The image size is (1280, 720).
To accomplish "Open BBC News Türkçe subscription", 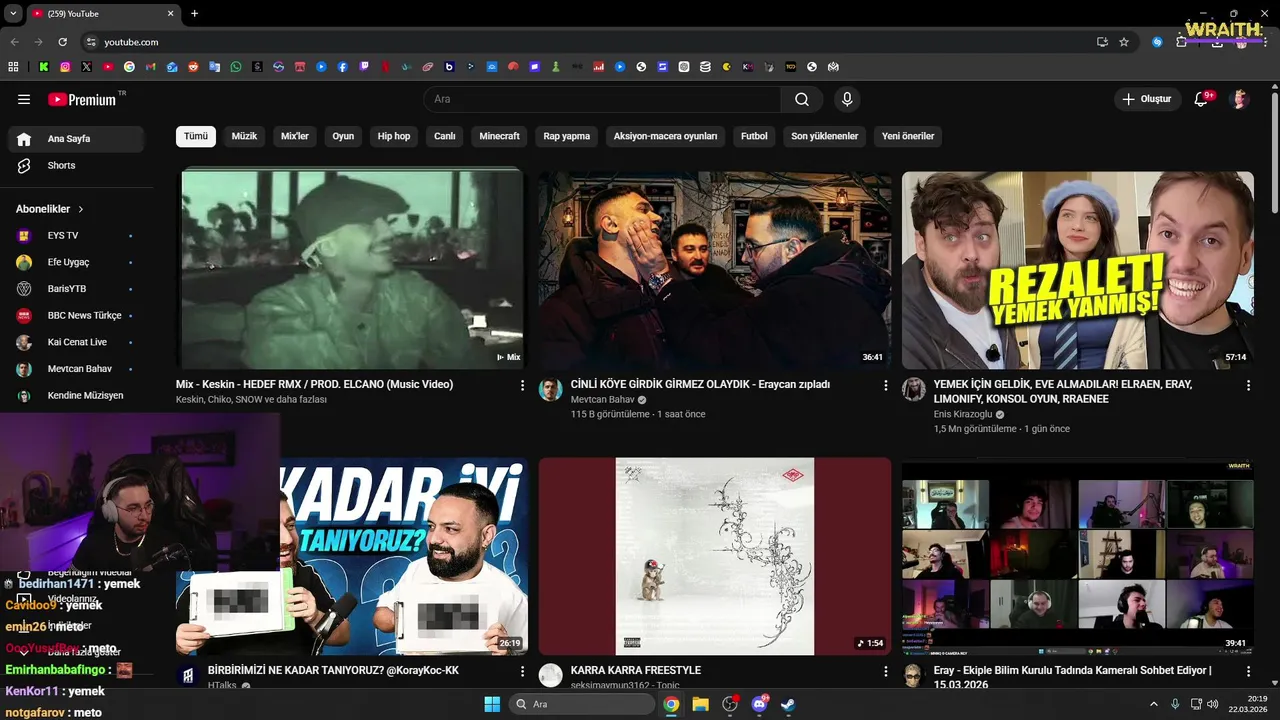I will tap(76, 316).
